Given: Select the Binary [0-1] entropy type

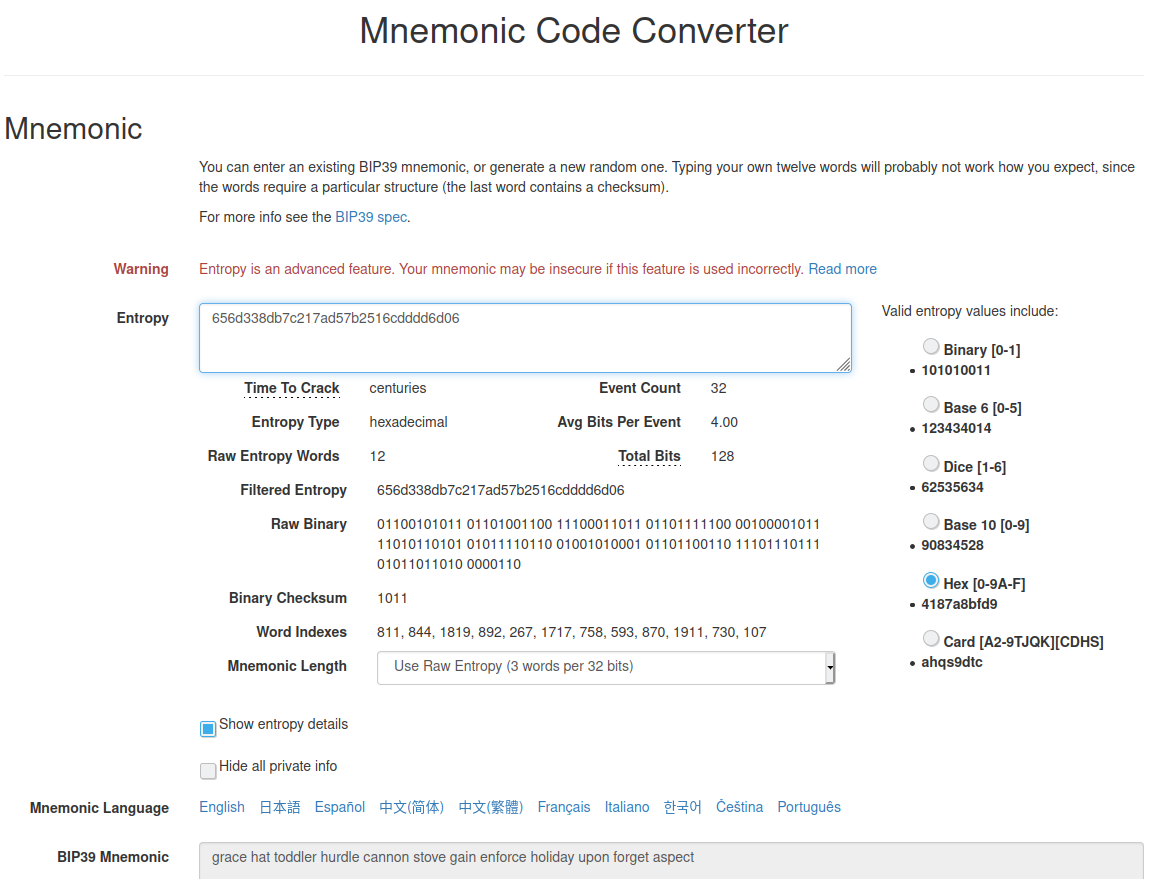Looking at the screenshot, I should pos(931,346).
